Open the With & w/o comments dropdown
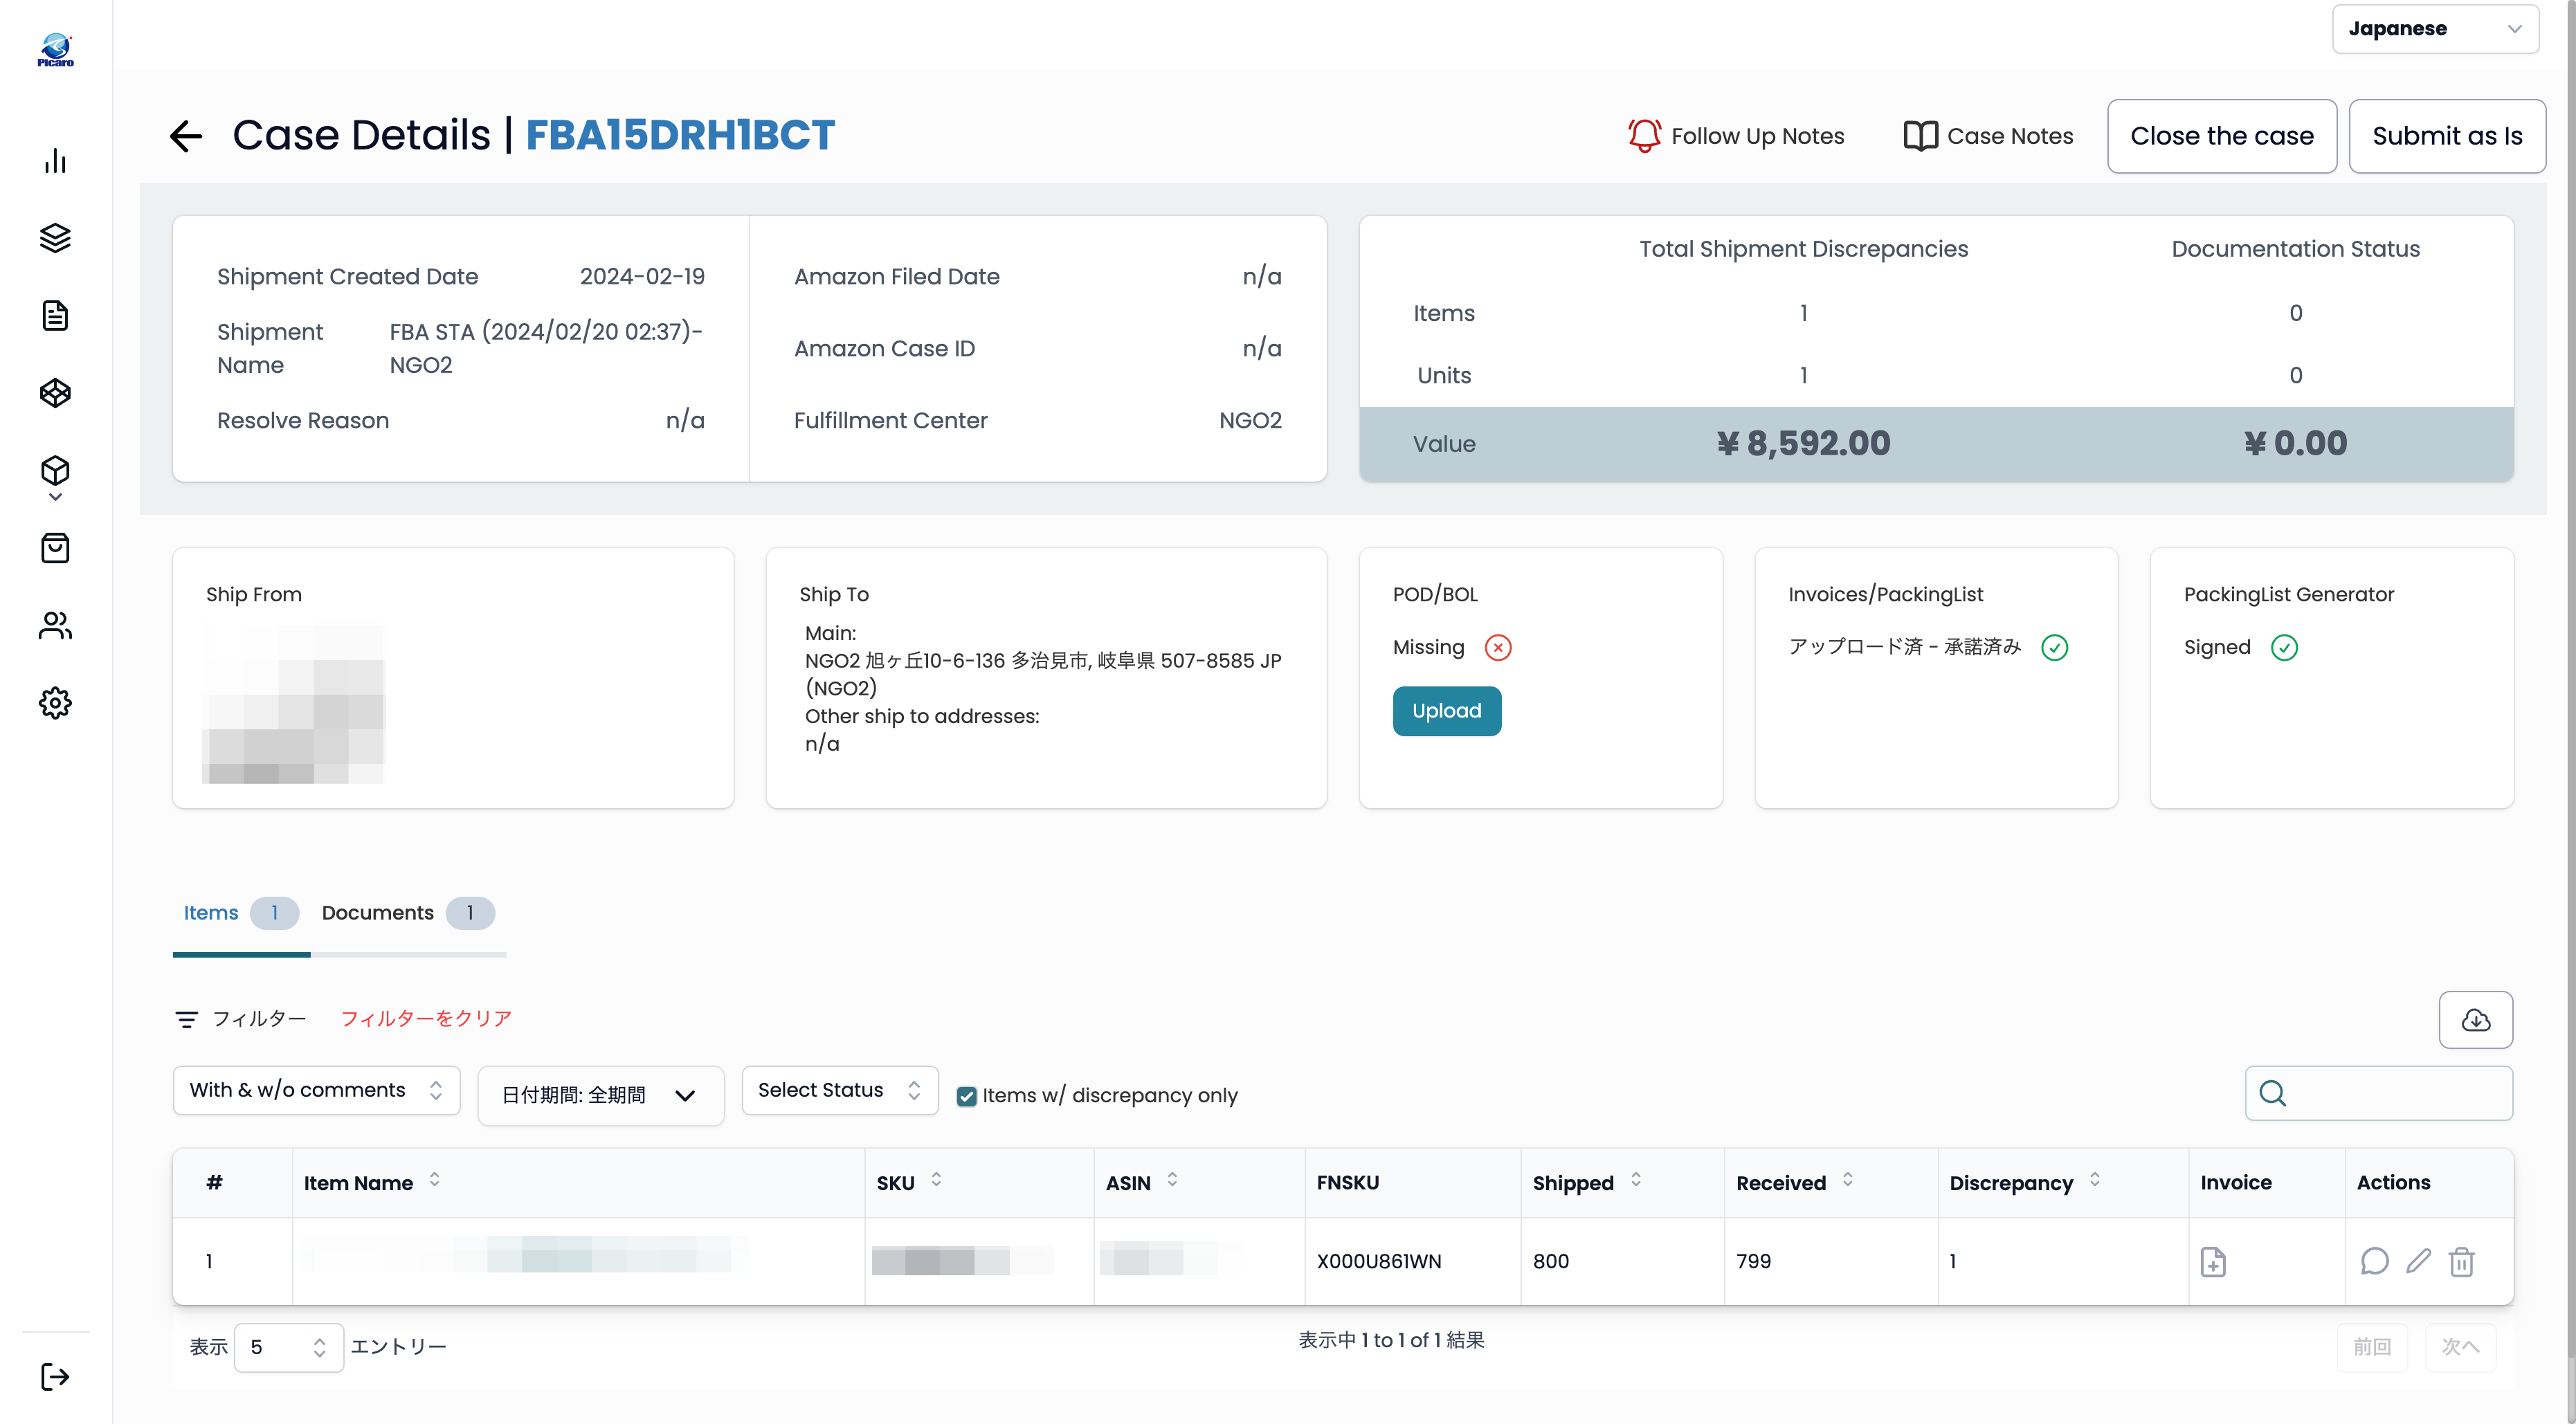Image resolution: width=2576 pixels, height=1424 pixels. (316, 1090)
